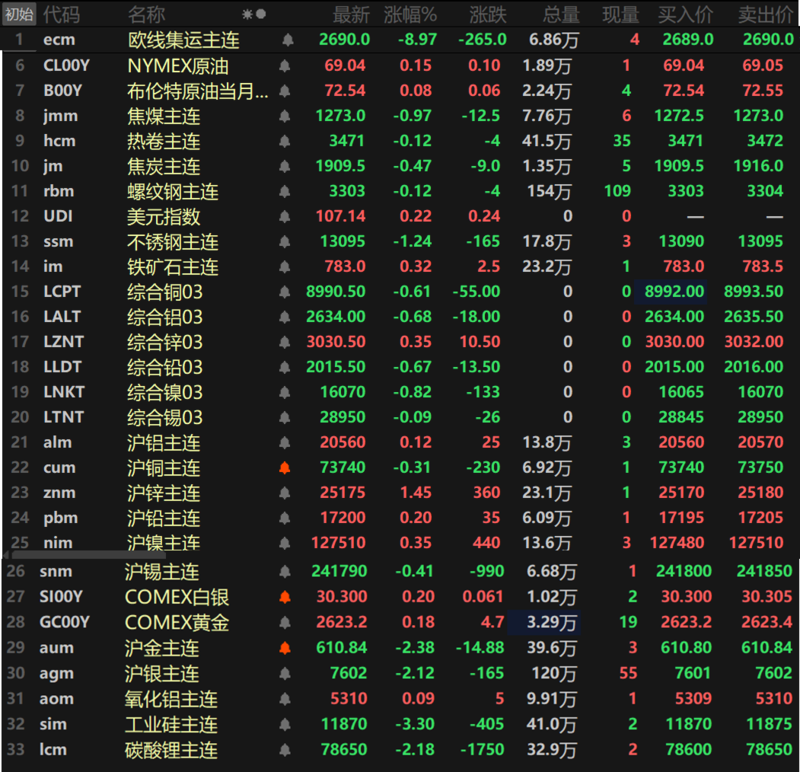
Task: Sort by the 卖出价 column header
Action: tap(765, 15)
